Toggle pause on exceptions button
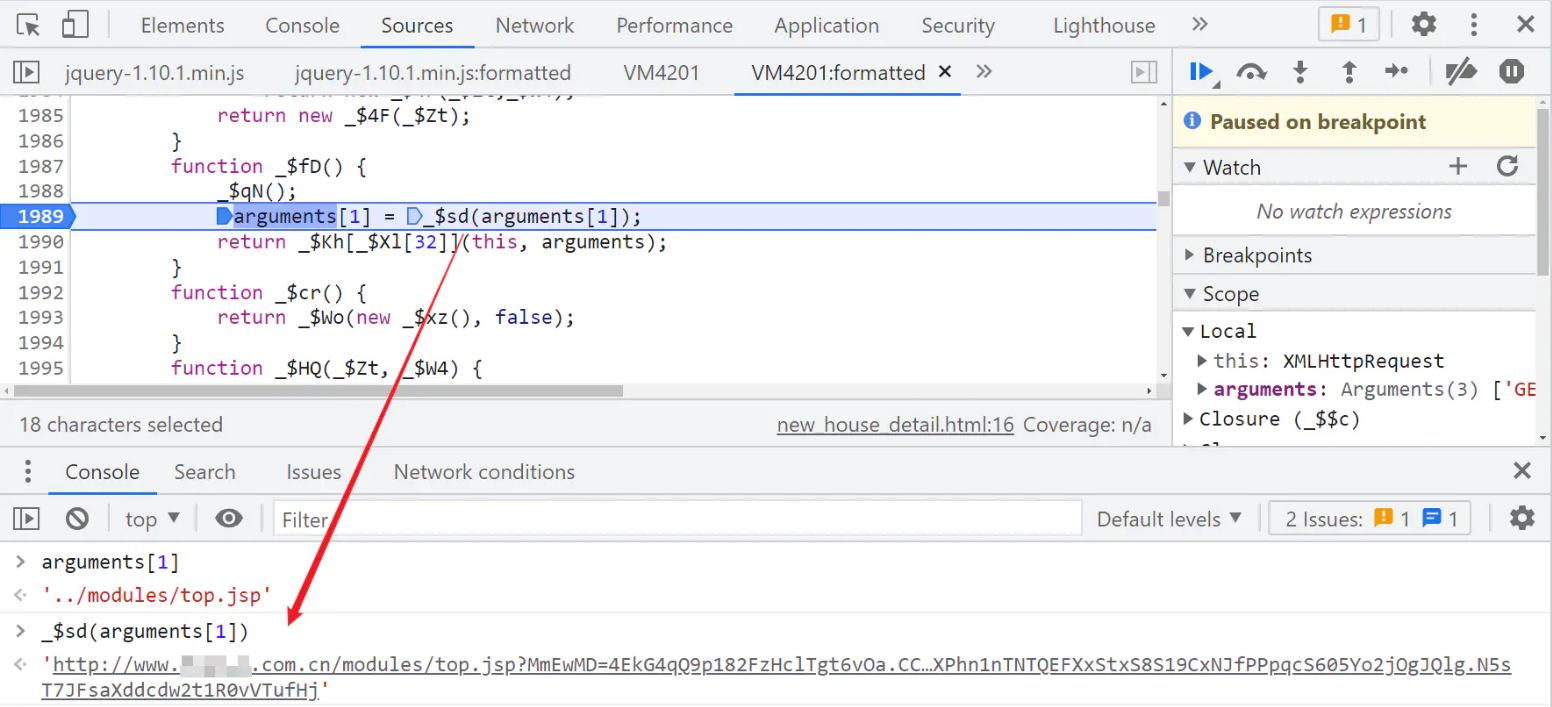The height and width of the screenshot is (707, 1552). [1511, 72]
